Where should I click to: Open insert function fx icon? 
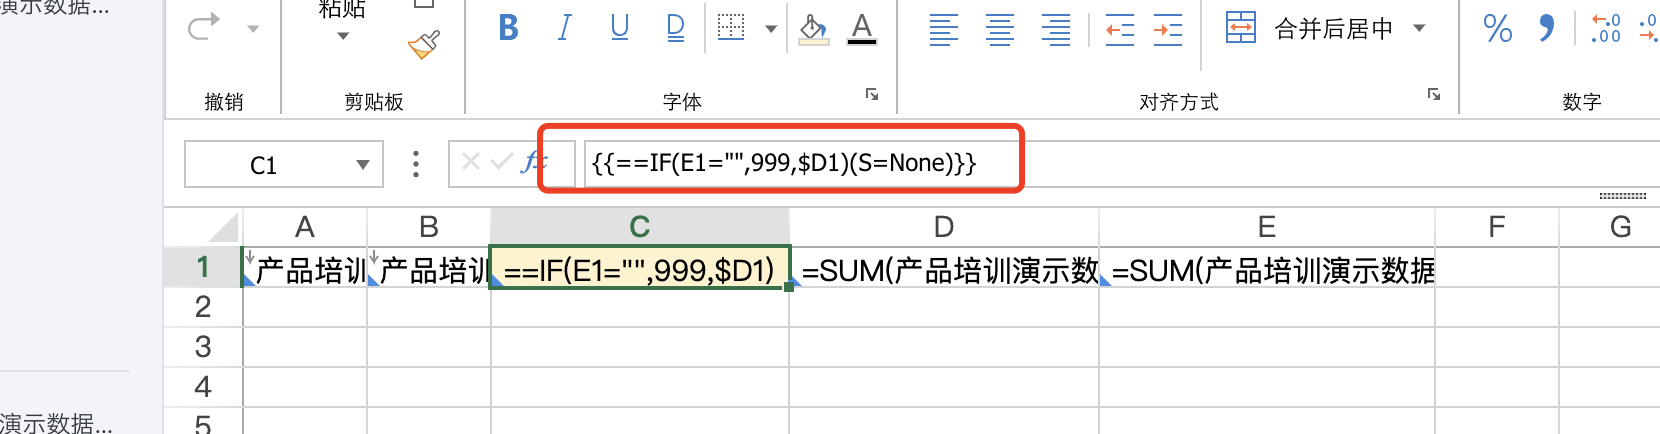534,161
